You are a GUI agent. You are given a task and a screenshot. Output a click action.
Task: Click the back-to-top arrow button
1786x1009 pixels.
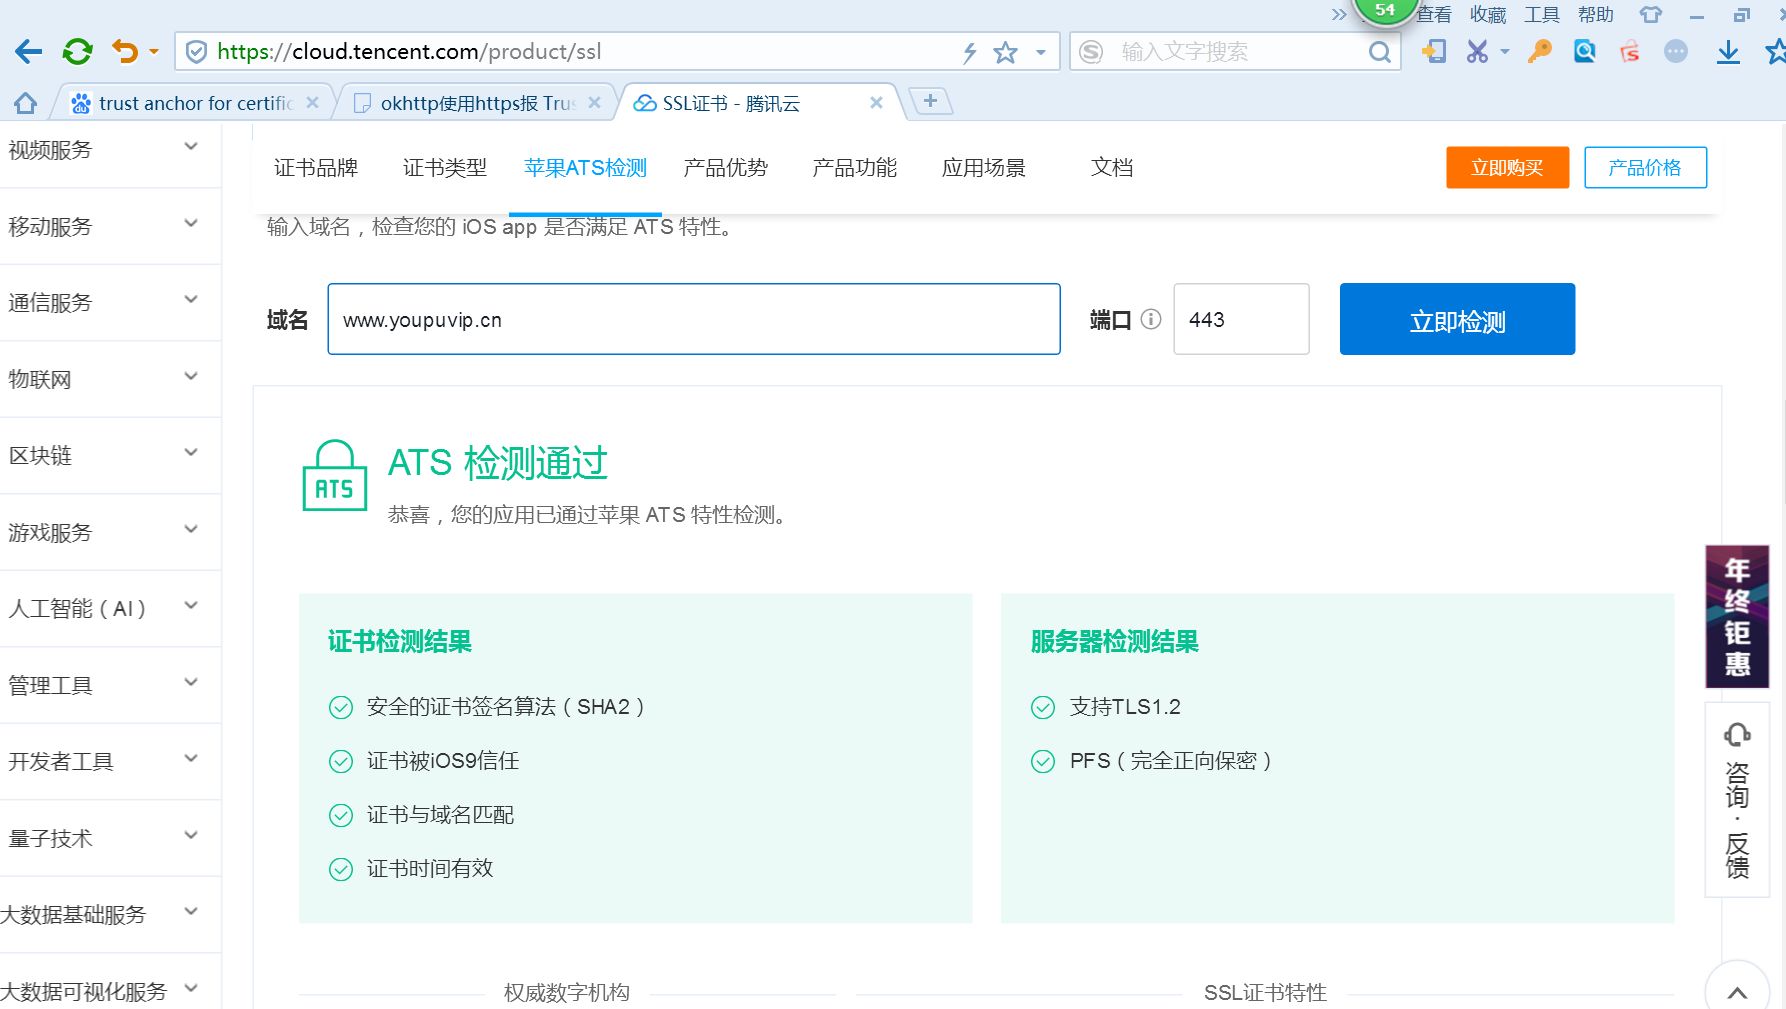pos(1738,991)
